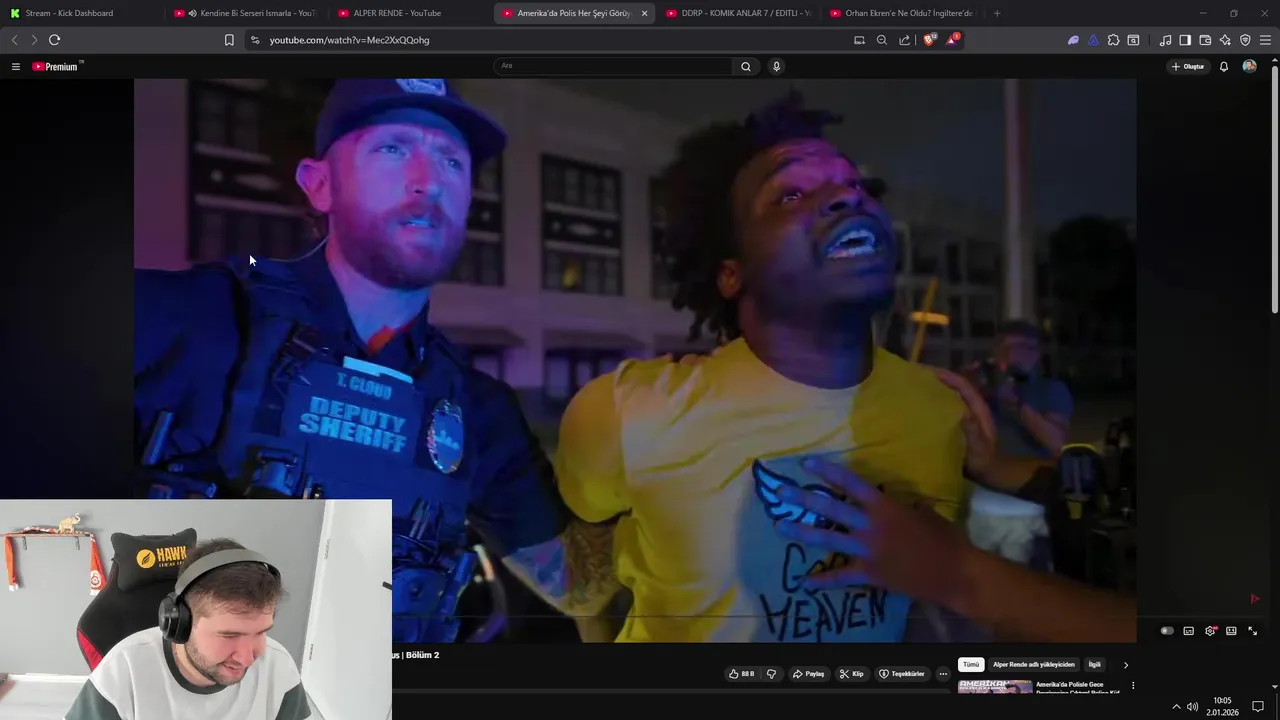Create a clip with Klip button

coord(851,674)
